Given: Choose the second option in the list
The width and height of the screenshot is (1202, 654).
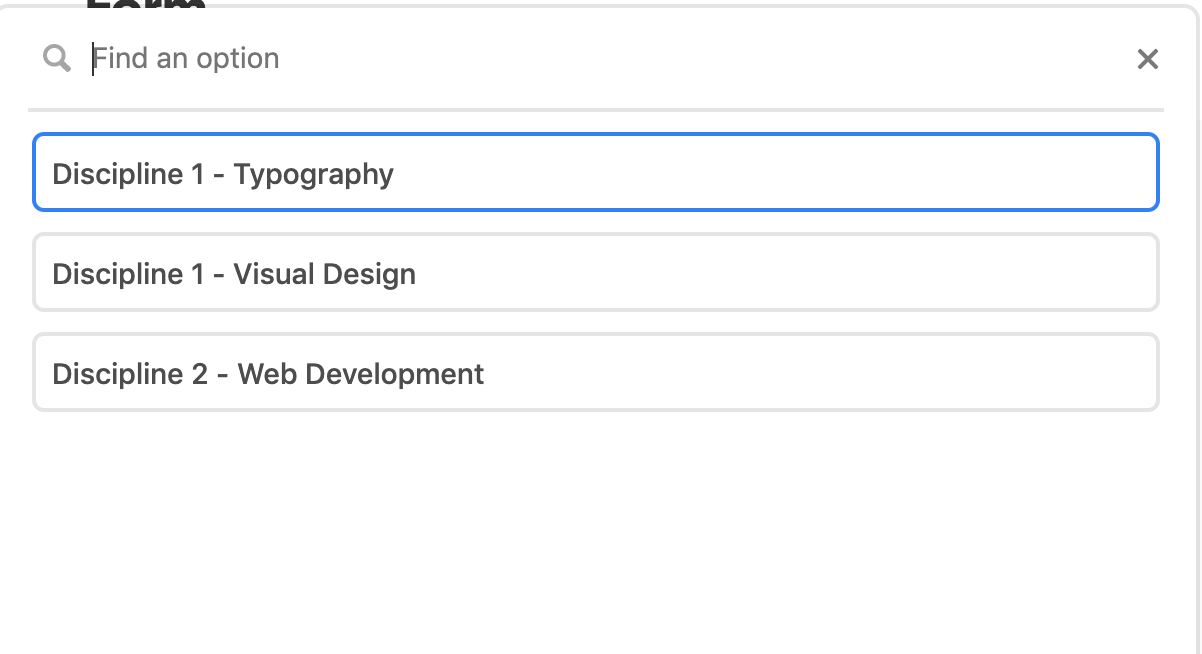Looking at the screenshot, I should [596, 272].
